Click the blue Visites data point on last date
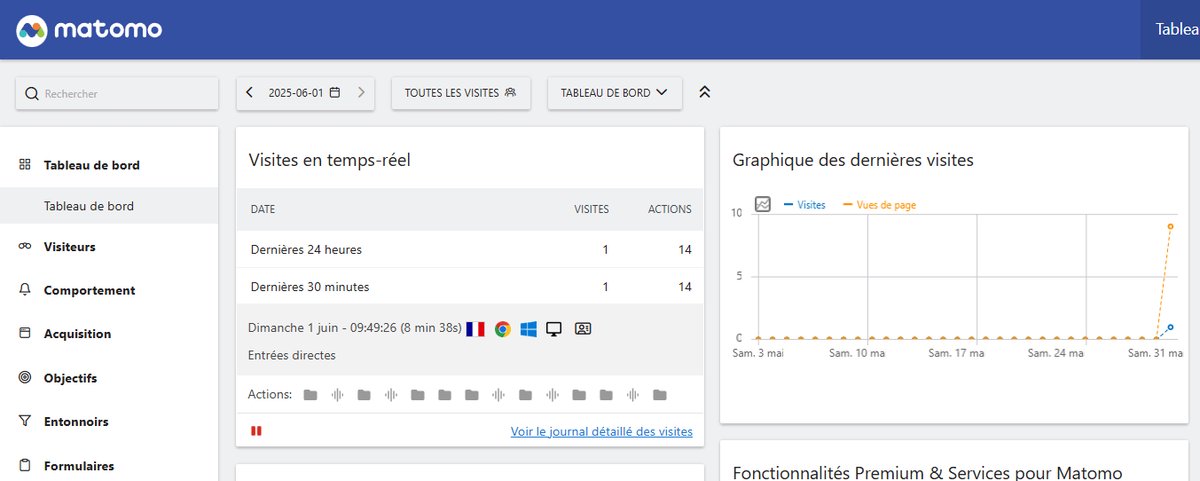This screenshot has height=481, width=1200. [x=1170, y=327]
